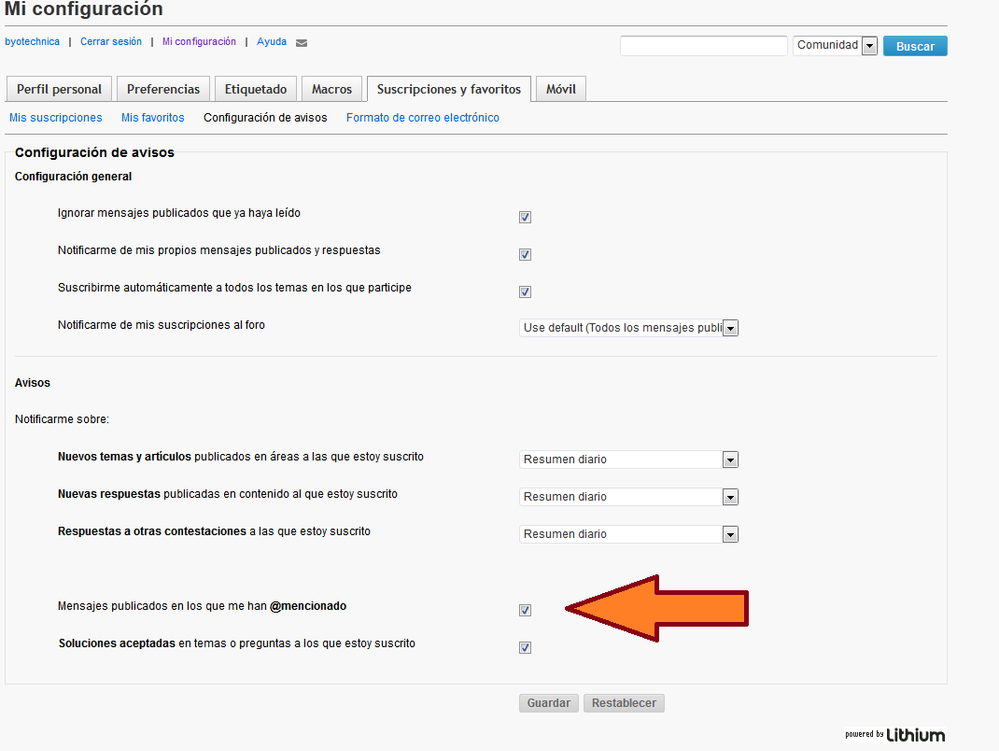Expand 'Respuestas a otras contestaciones' dropdown
999x751 pixels.
tap(629, 534)
